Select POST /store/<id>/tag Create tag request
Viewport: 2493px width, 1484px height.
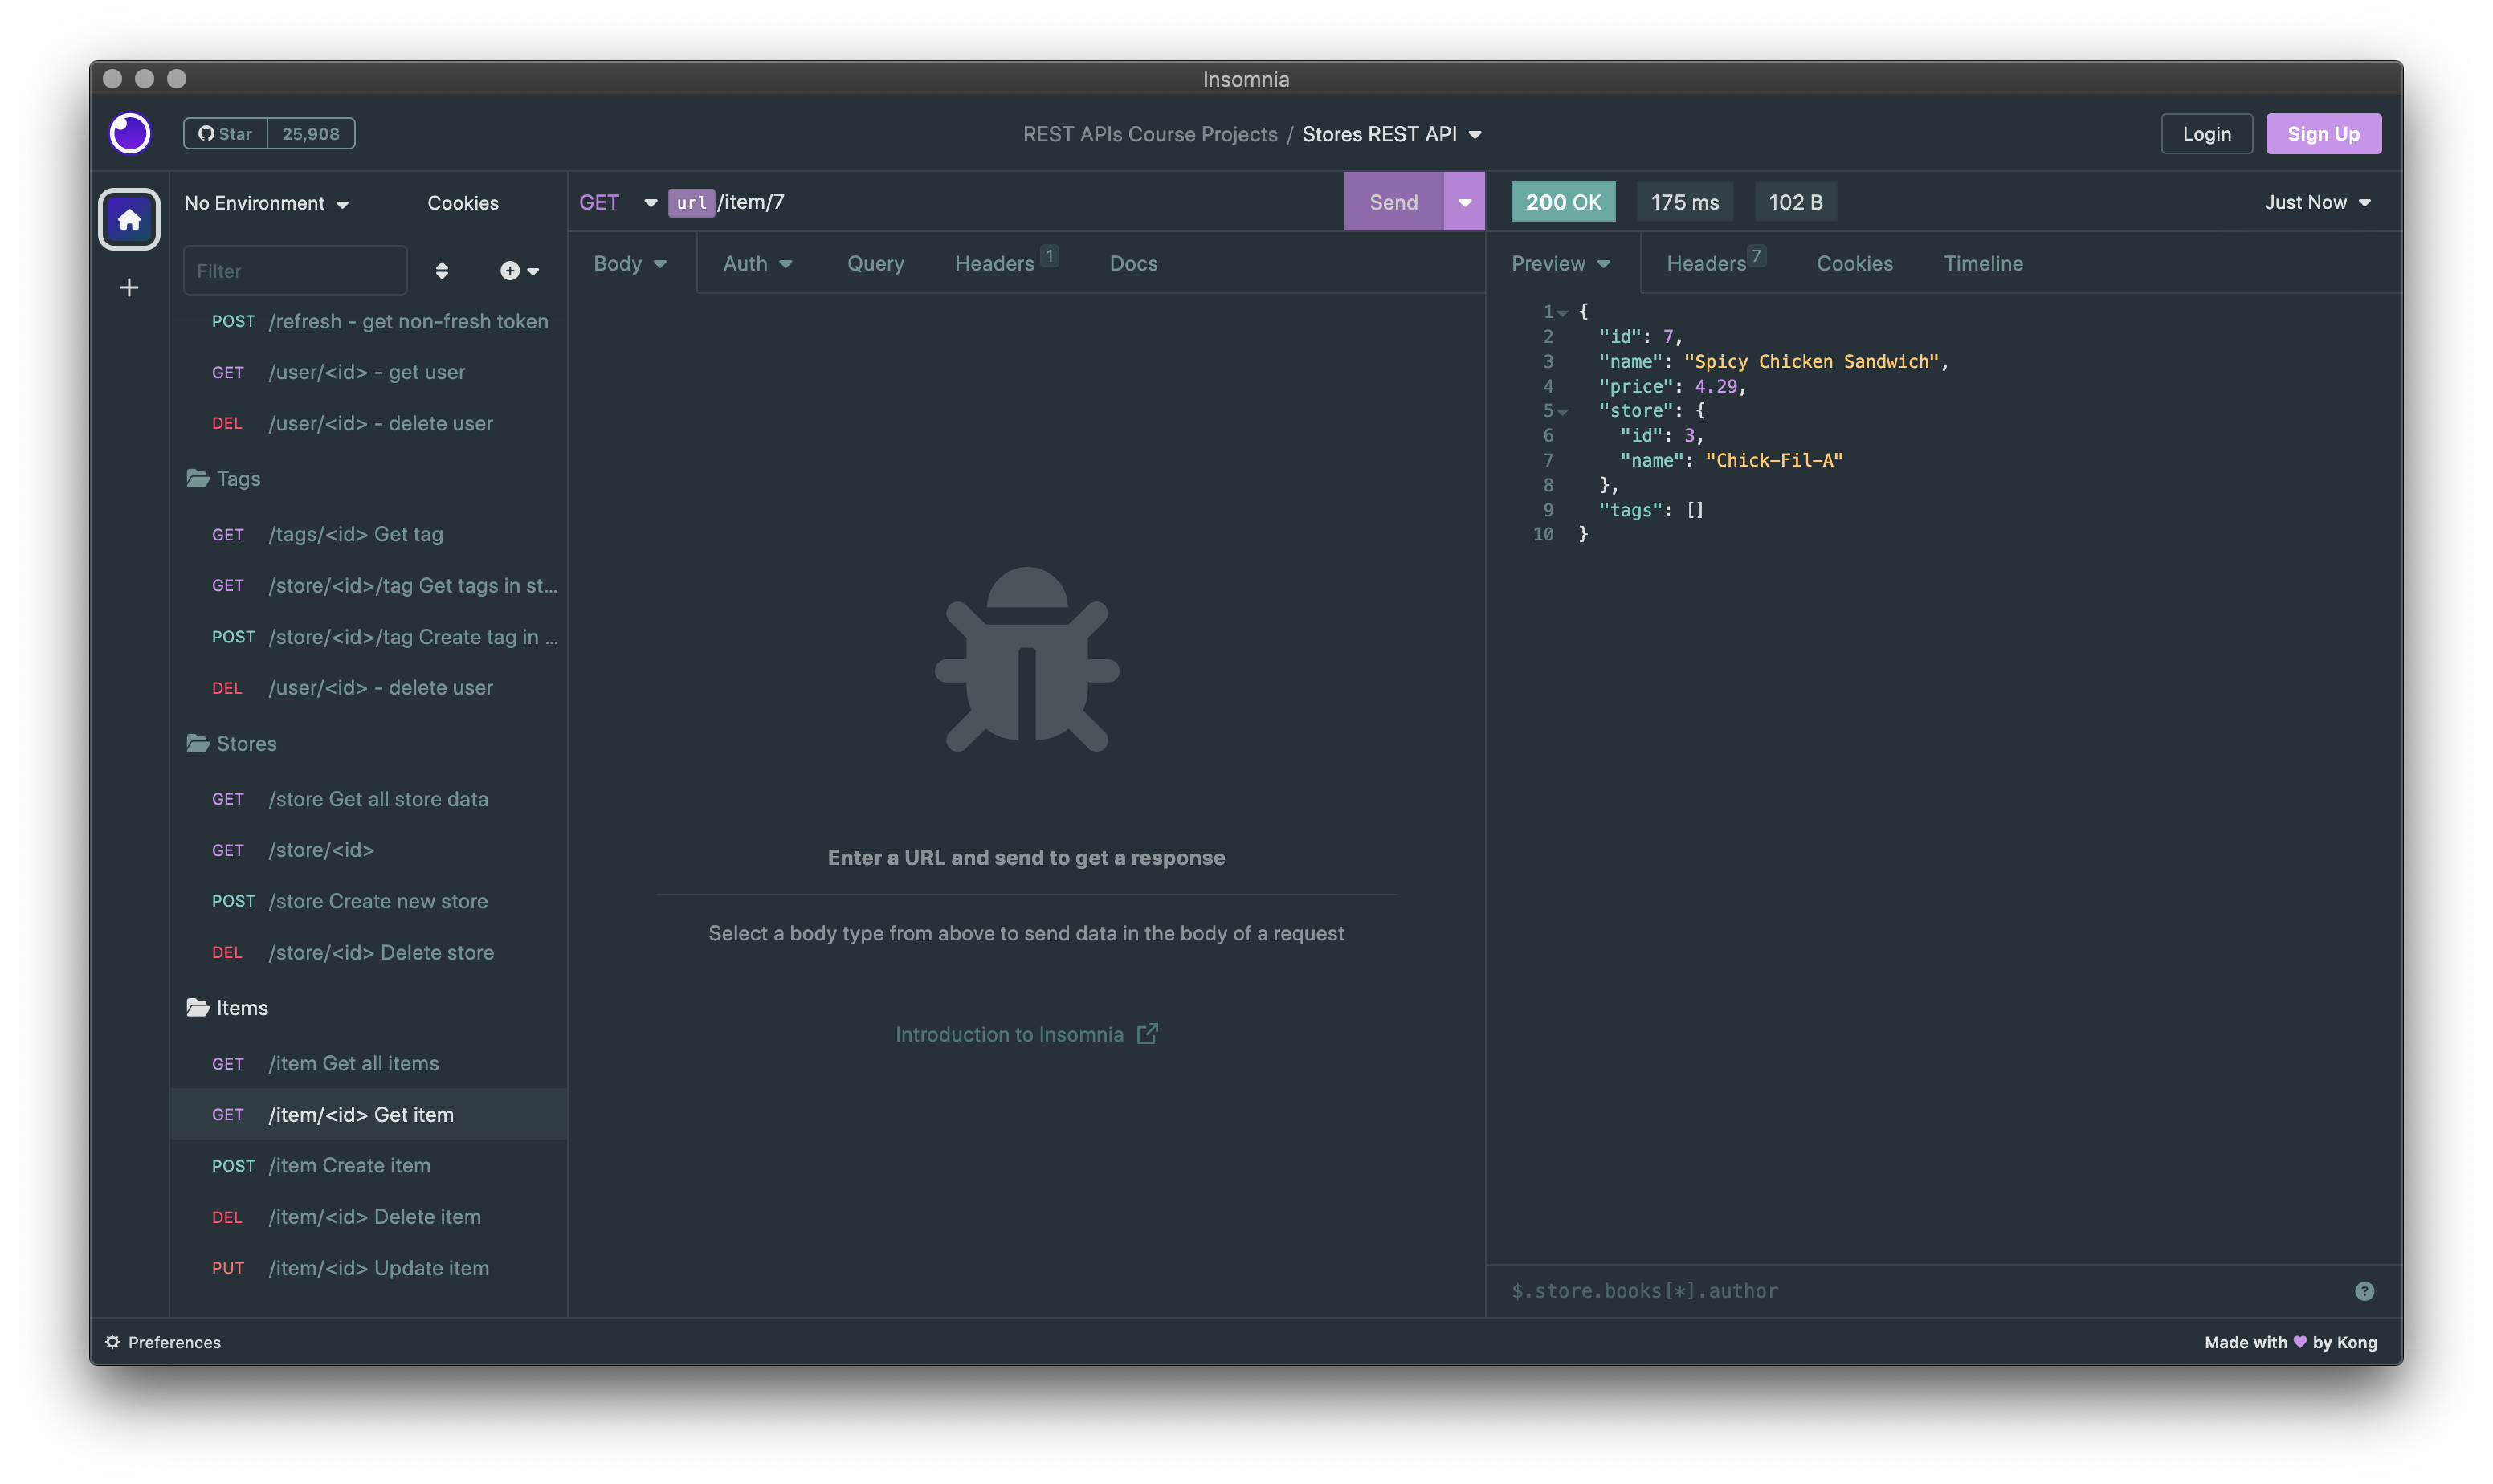[x=368, y=637]
